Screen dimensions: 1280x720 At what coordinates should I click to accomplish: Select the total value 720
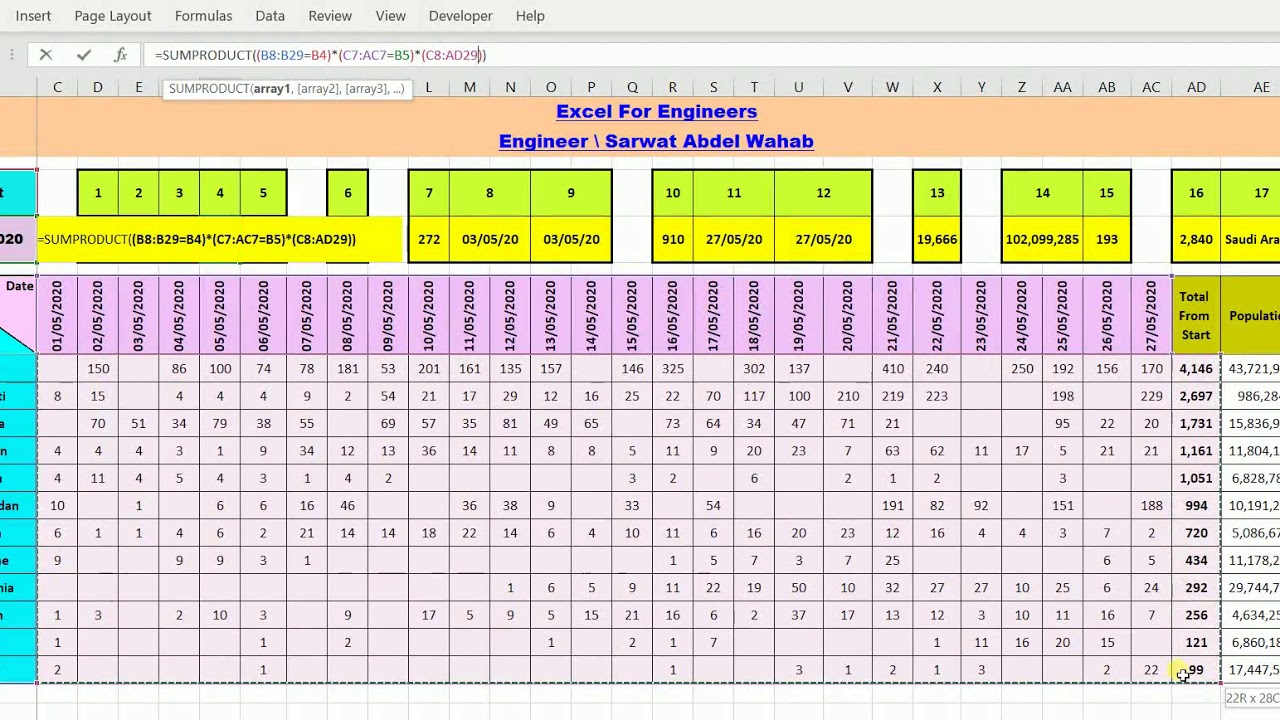[x=1196, y=533]
